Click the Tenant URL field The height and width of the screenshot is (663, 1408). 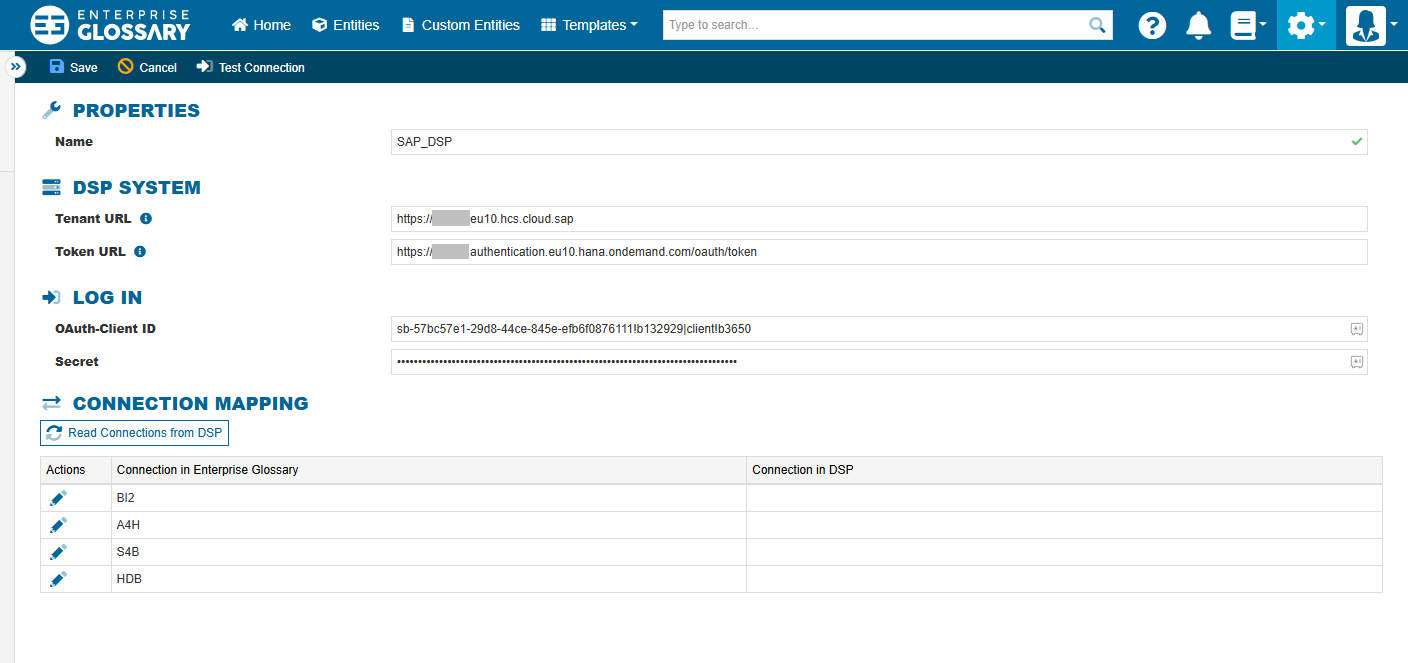(879, 219)
